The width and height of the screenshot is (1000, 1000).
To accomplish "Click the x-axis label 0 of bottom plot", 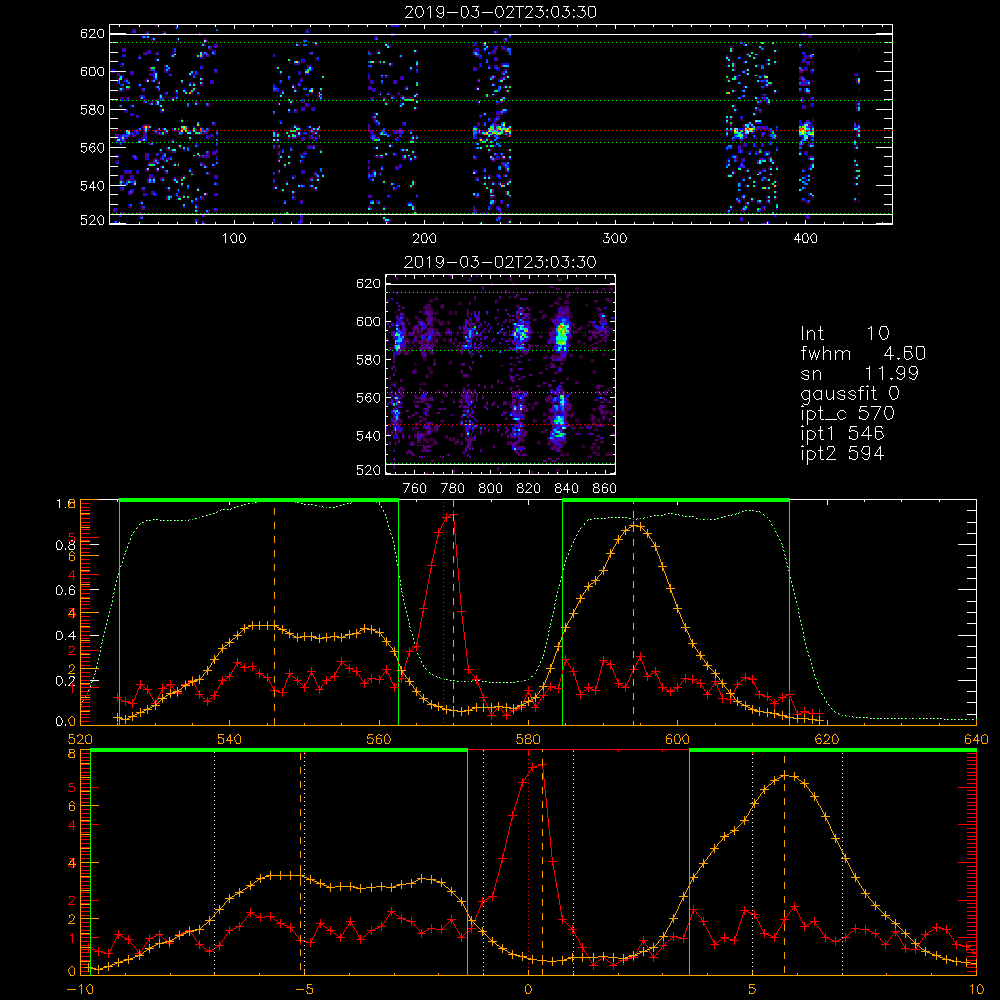I will tap(528, 990).
